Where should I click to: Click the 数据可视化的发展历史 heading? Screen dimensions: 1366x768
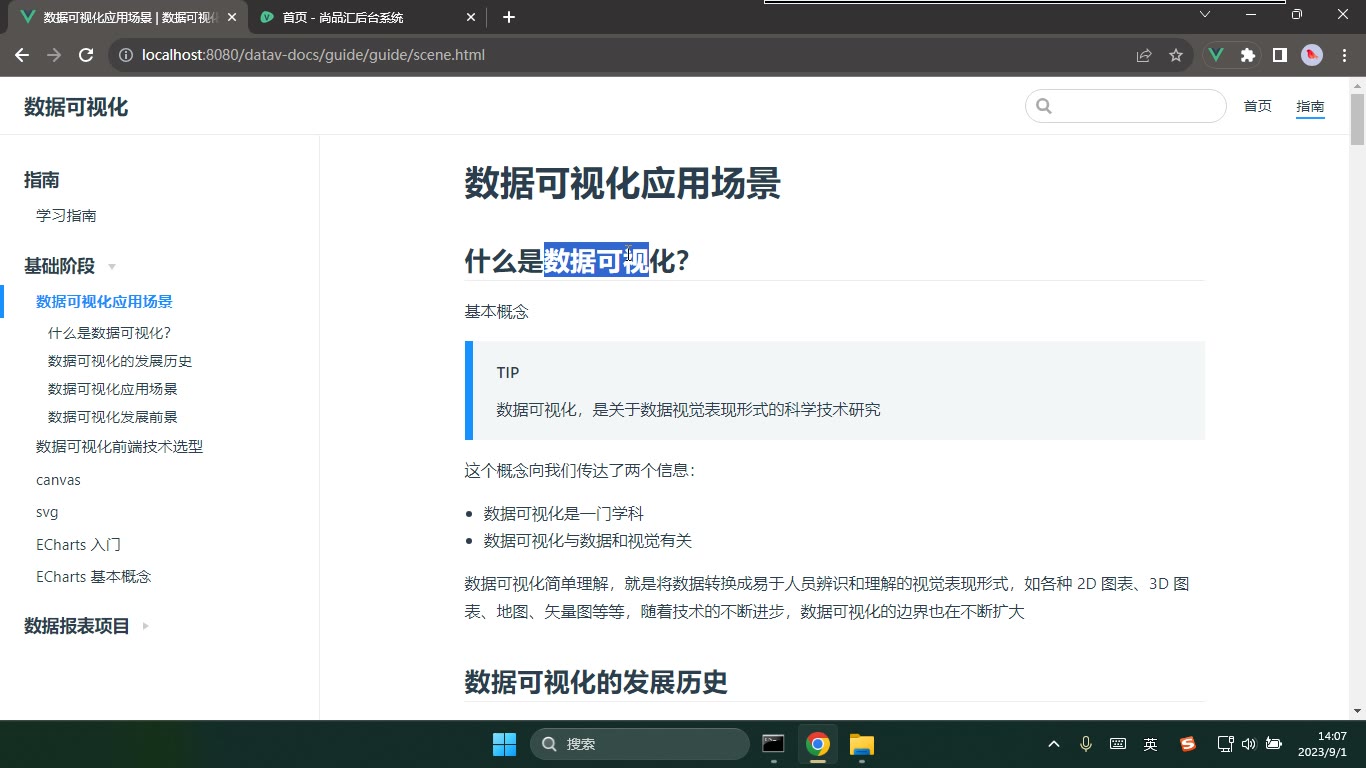pyautogui.click(x=596, y=682)
